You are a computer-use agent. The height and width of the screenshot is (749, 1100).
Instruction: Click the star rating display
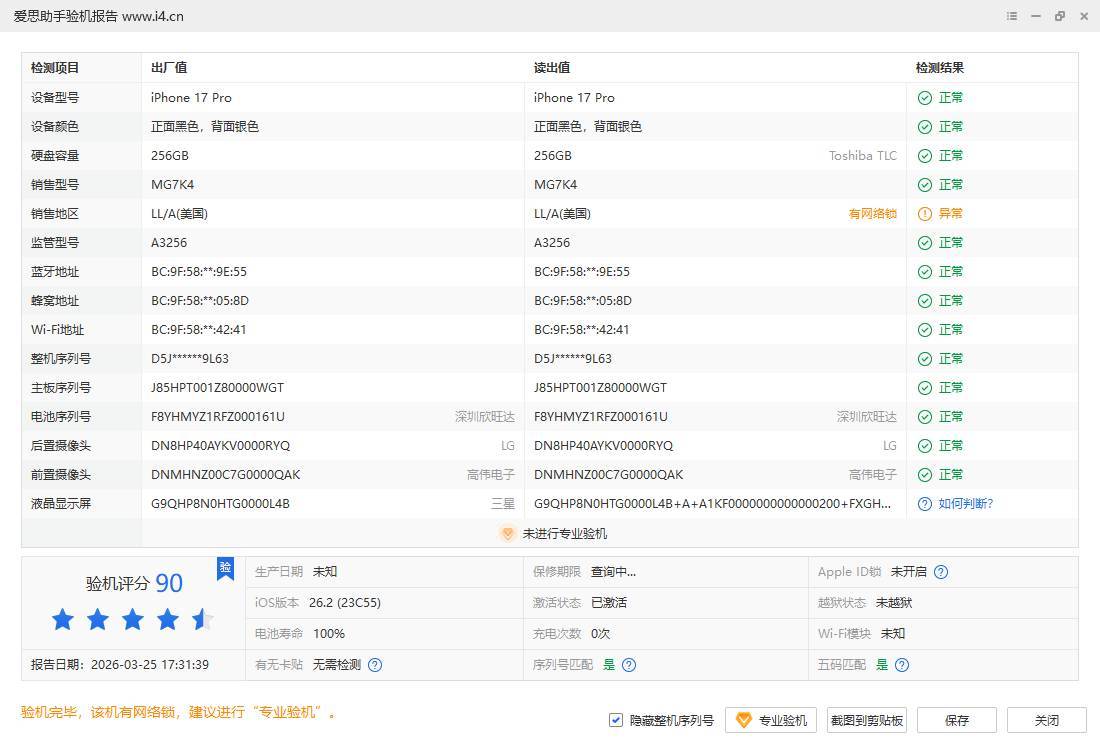(132, 620)
